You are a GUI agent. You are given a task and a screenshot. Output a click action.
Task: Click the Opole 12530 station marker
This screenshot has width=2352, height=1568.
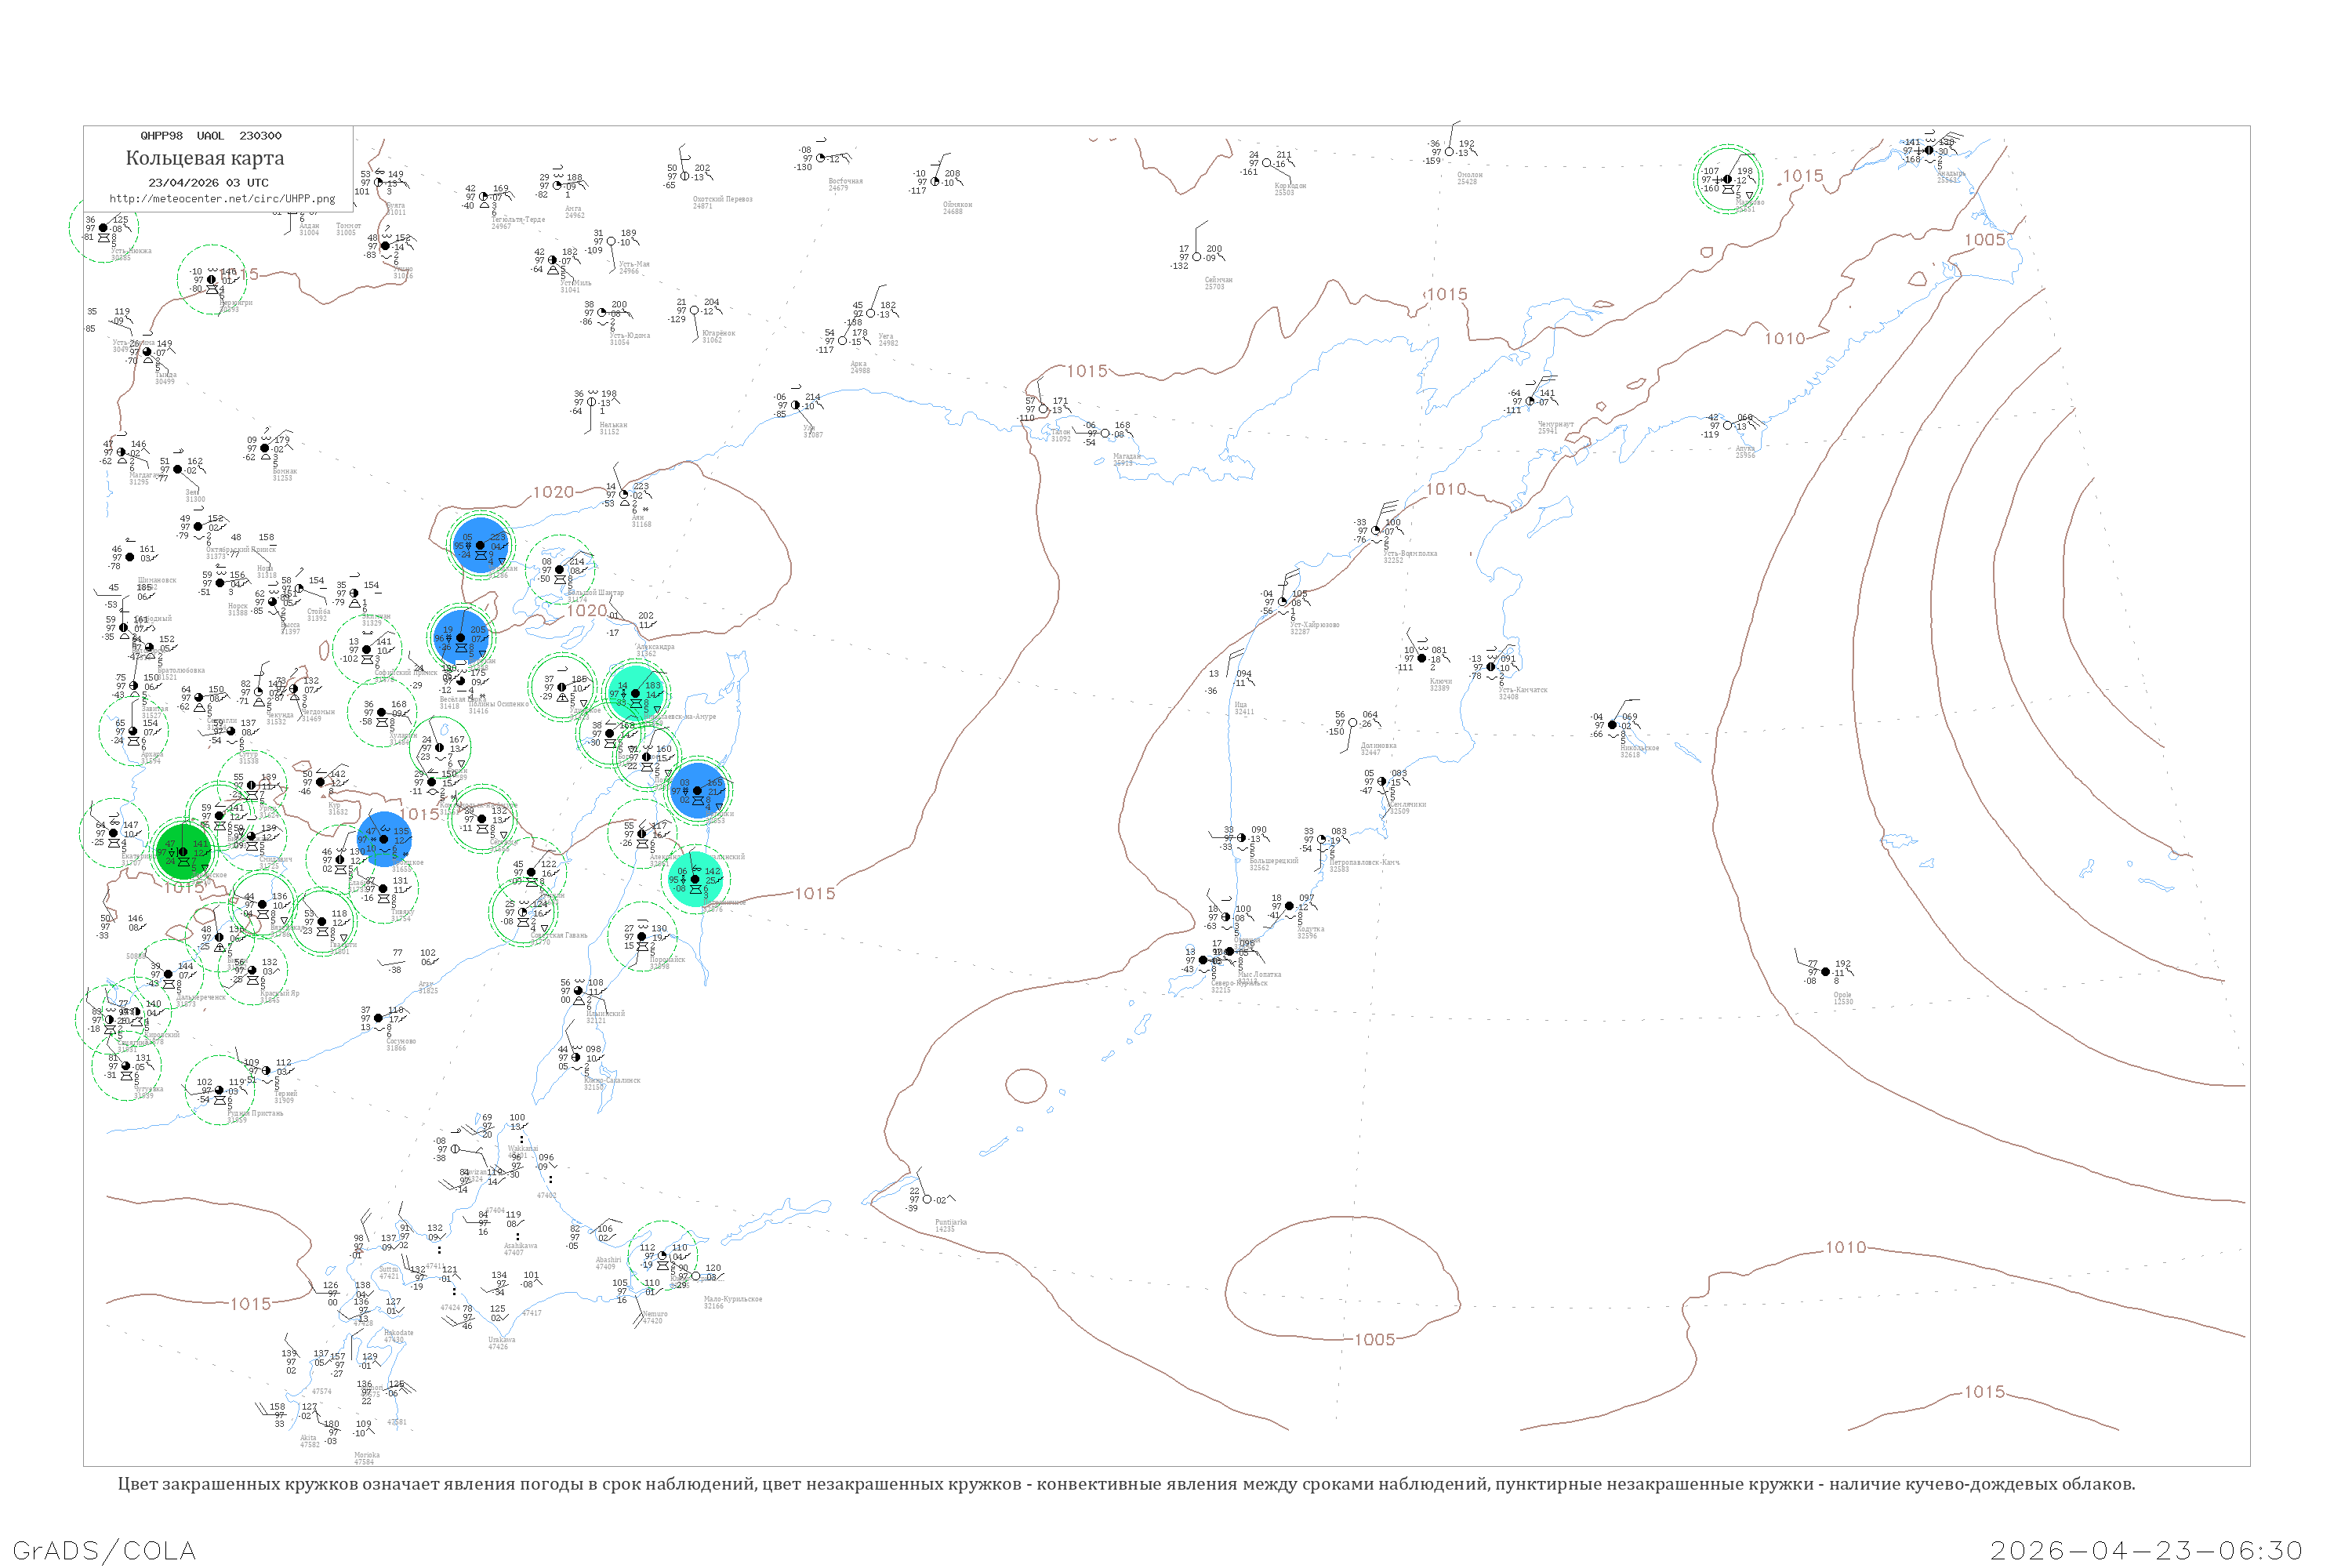click(x=1826, y=971)
